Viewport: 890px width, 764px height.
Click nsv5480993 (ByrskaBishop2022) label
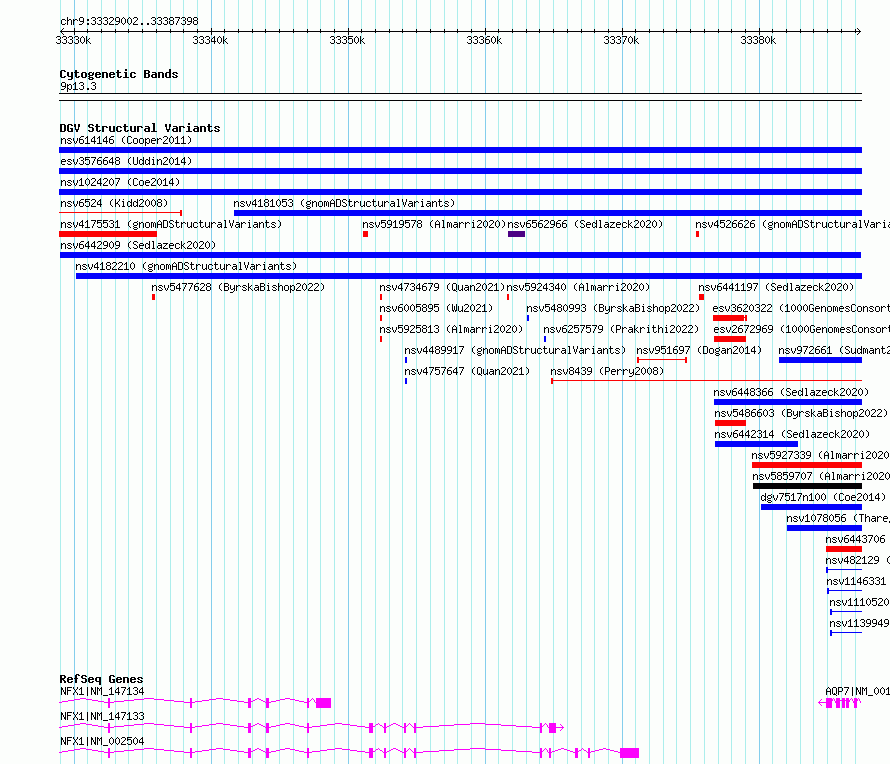[x=613, y=308]
